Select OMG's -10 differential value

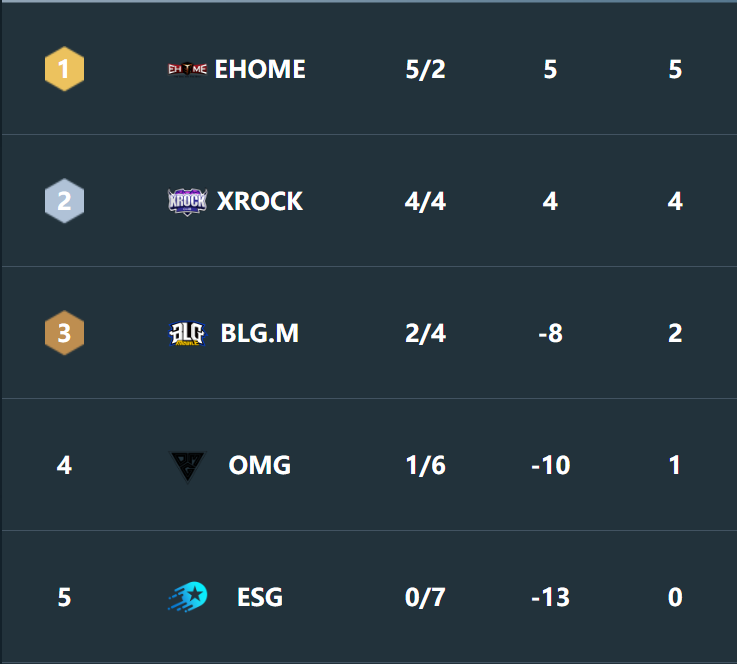click(x=550, y=465)
